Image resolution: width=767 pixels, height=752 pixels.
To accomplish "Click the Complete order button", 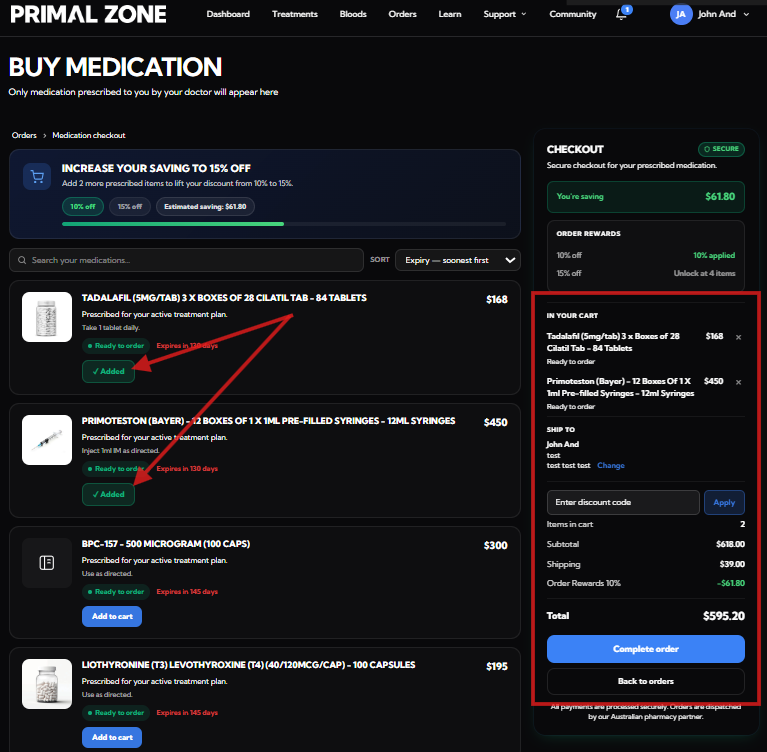I will 646,649.
